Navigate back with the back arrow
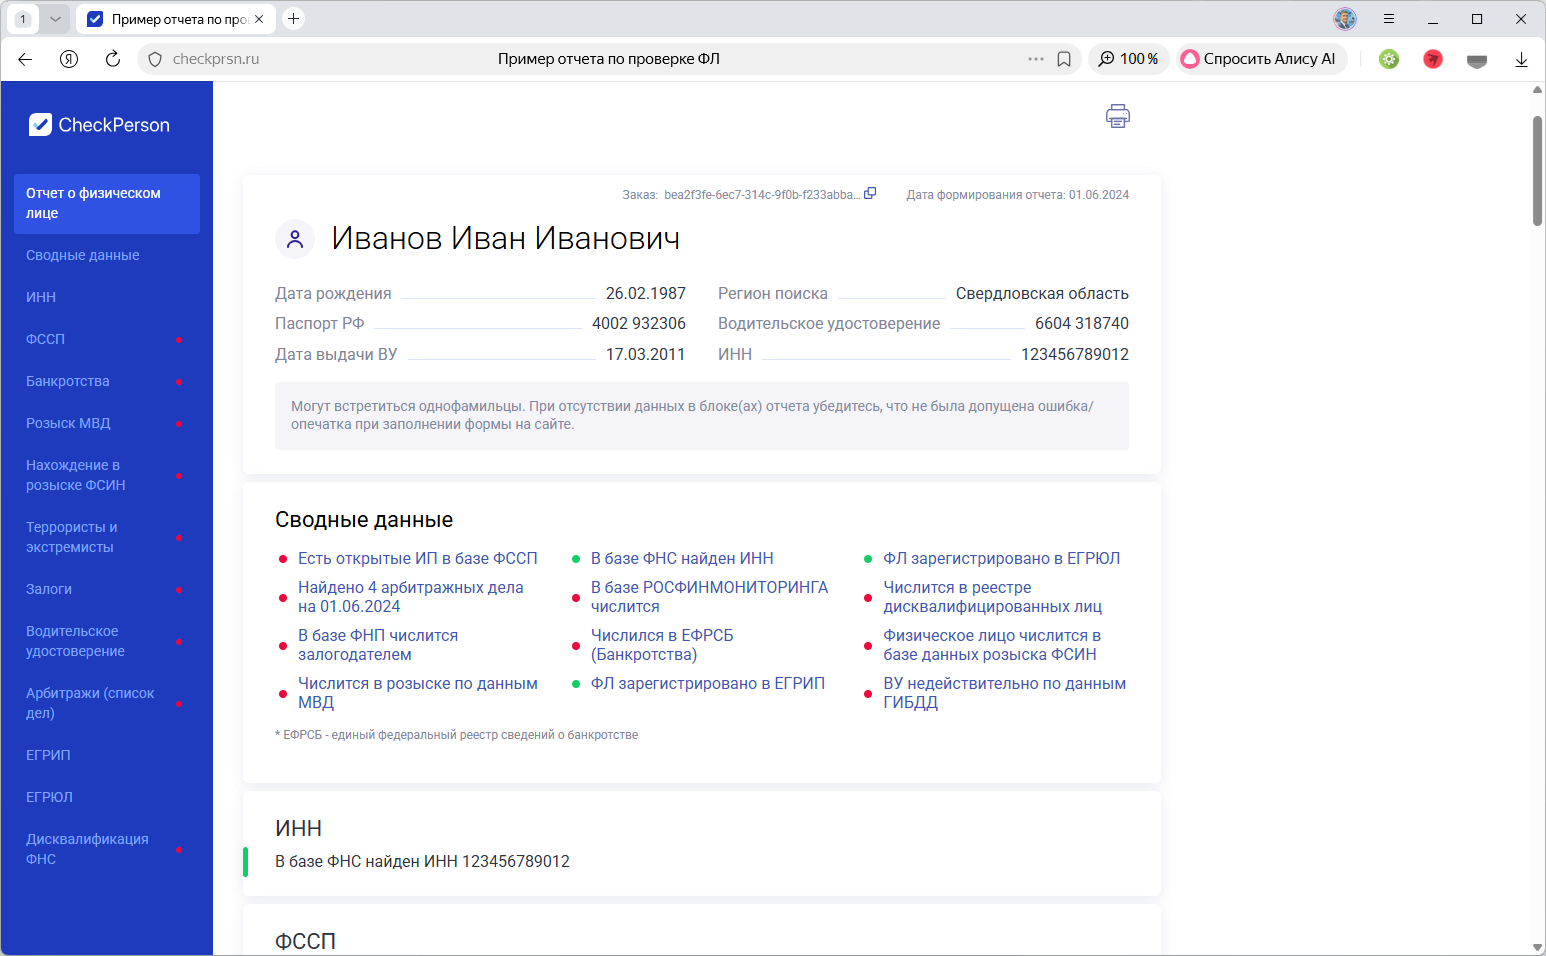The width and height of the screenshot is (1546, 956). 24,59
